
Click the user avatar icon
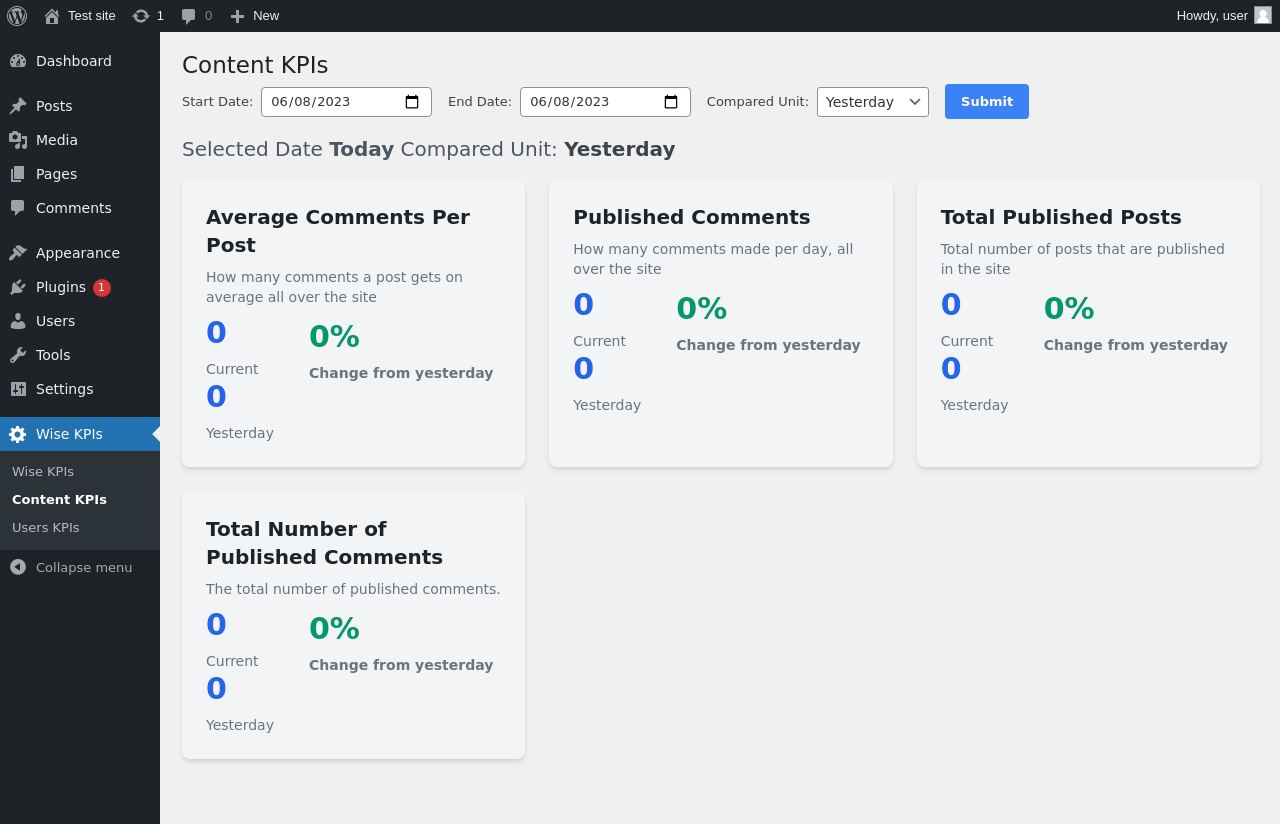1263,15
